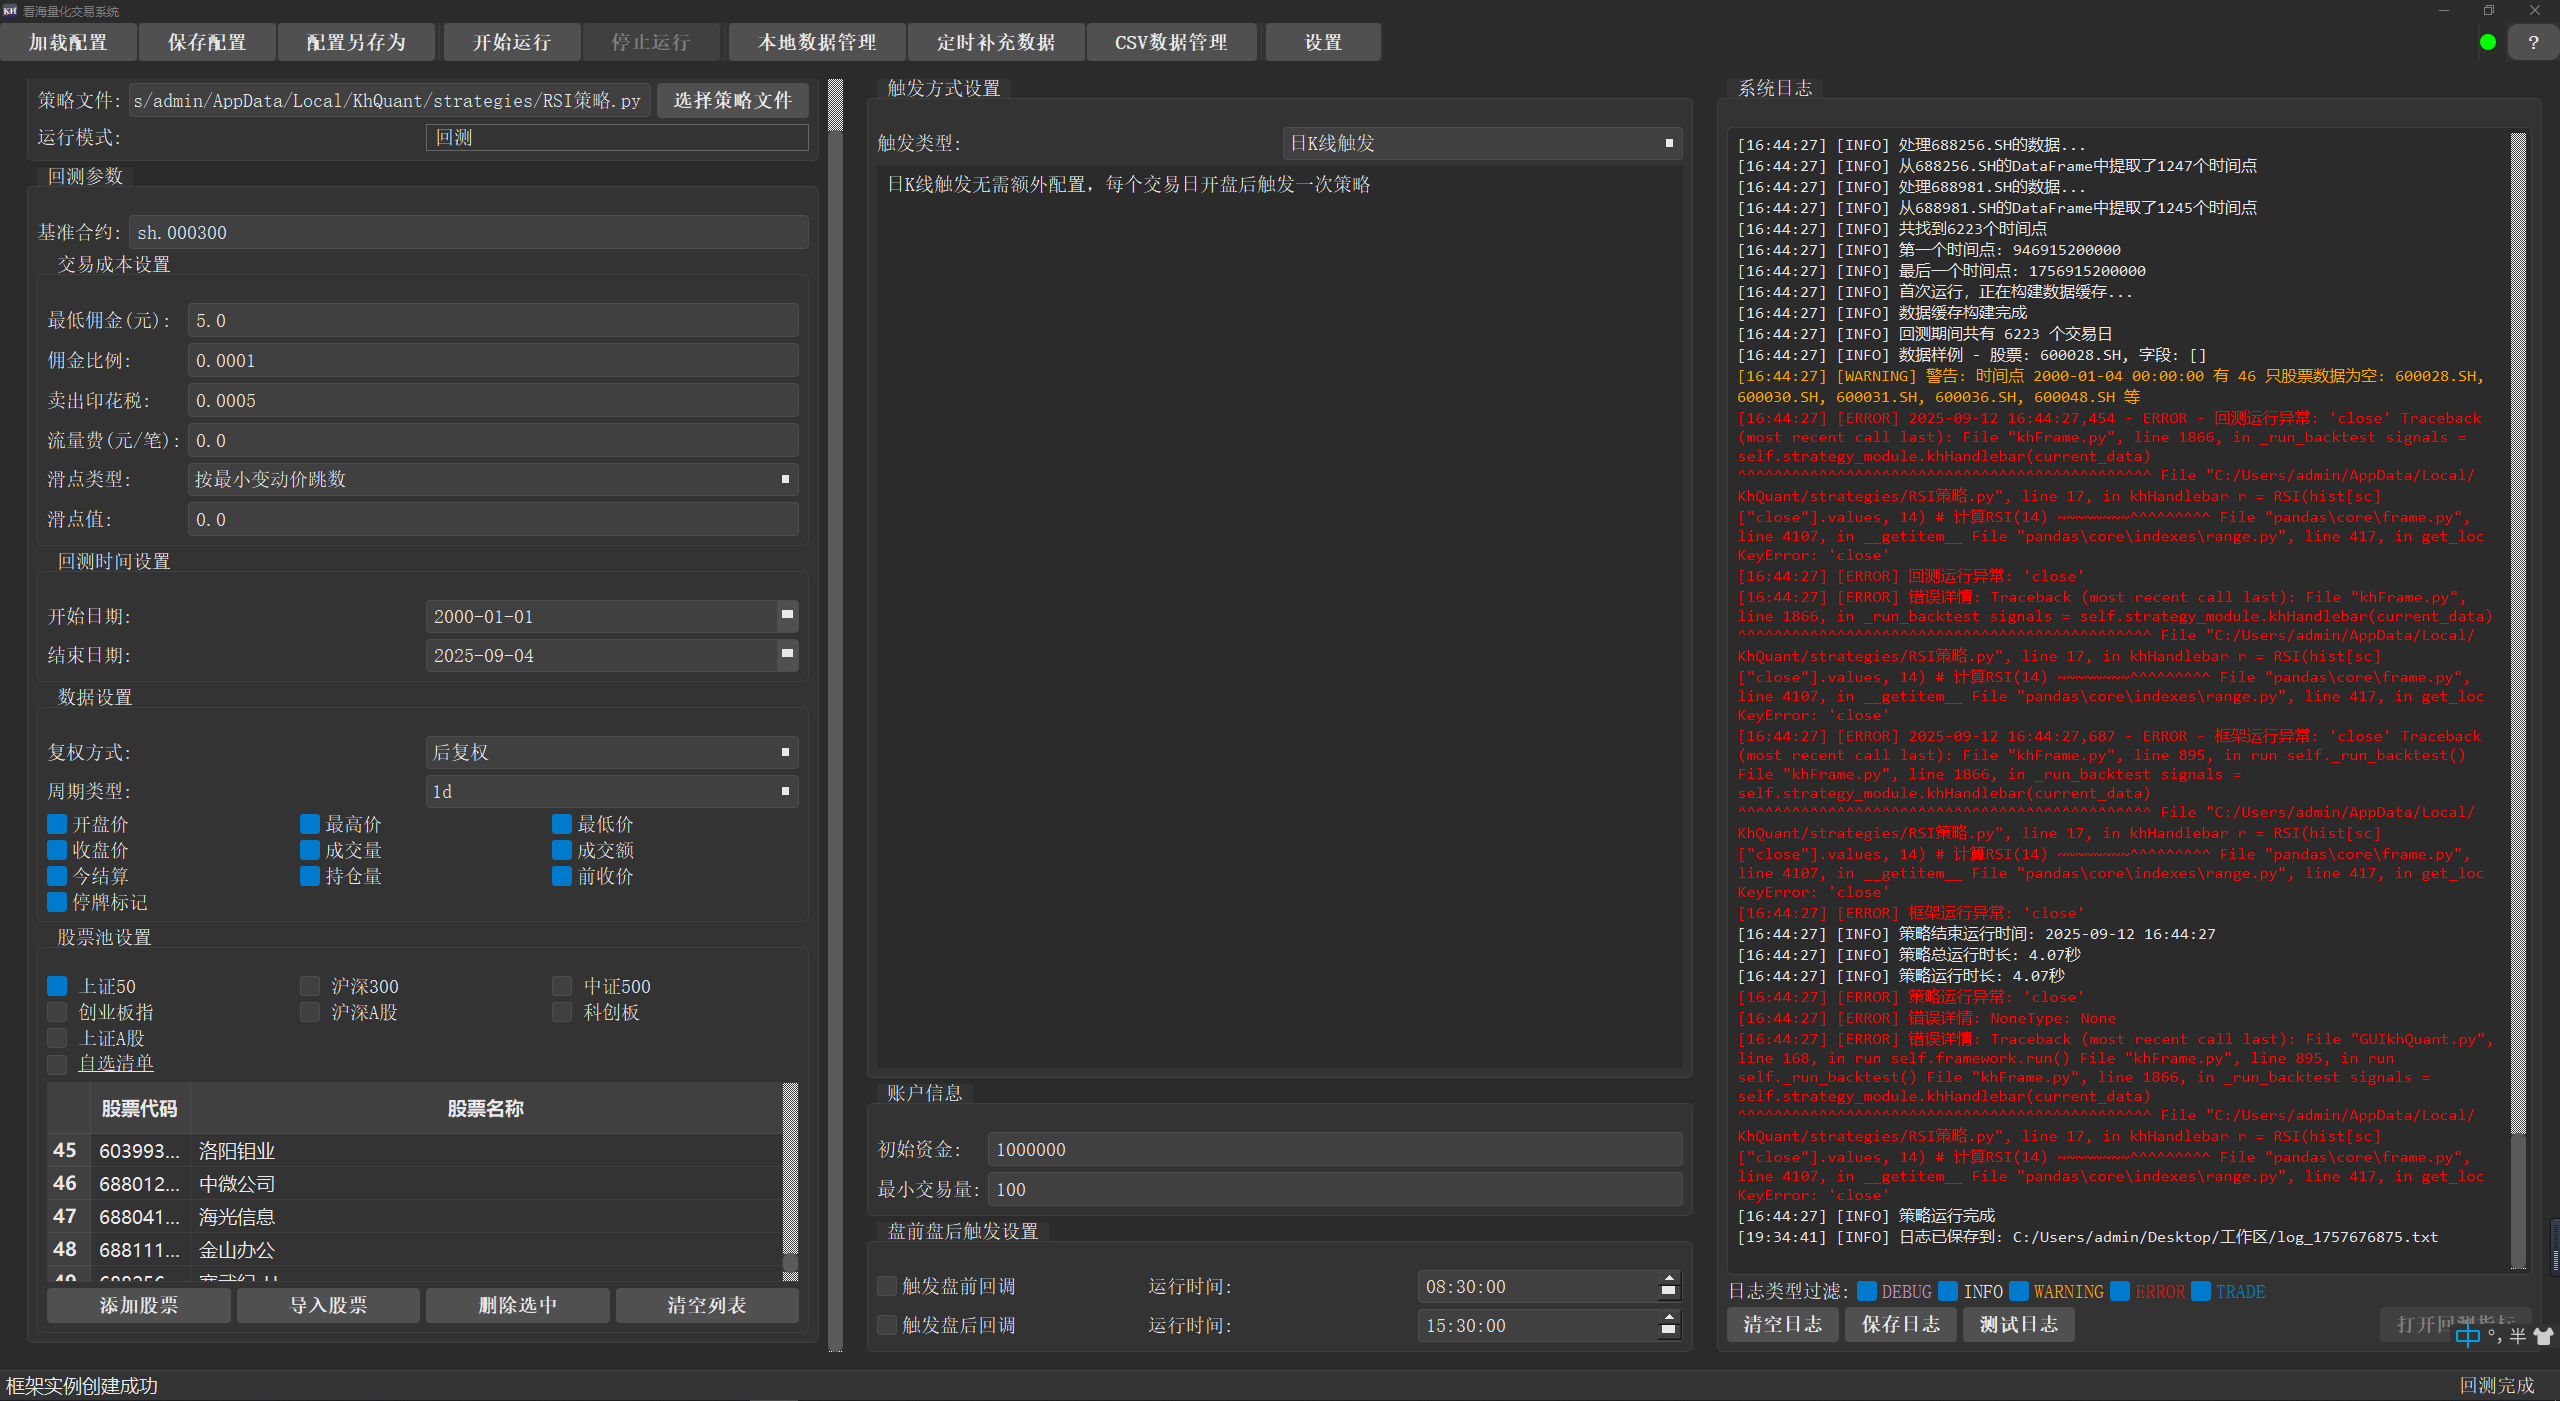Click the 开始运行 button
Image resolution: width=2560 pixels, height=1401 pixels.
(511, 42)
